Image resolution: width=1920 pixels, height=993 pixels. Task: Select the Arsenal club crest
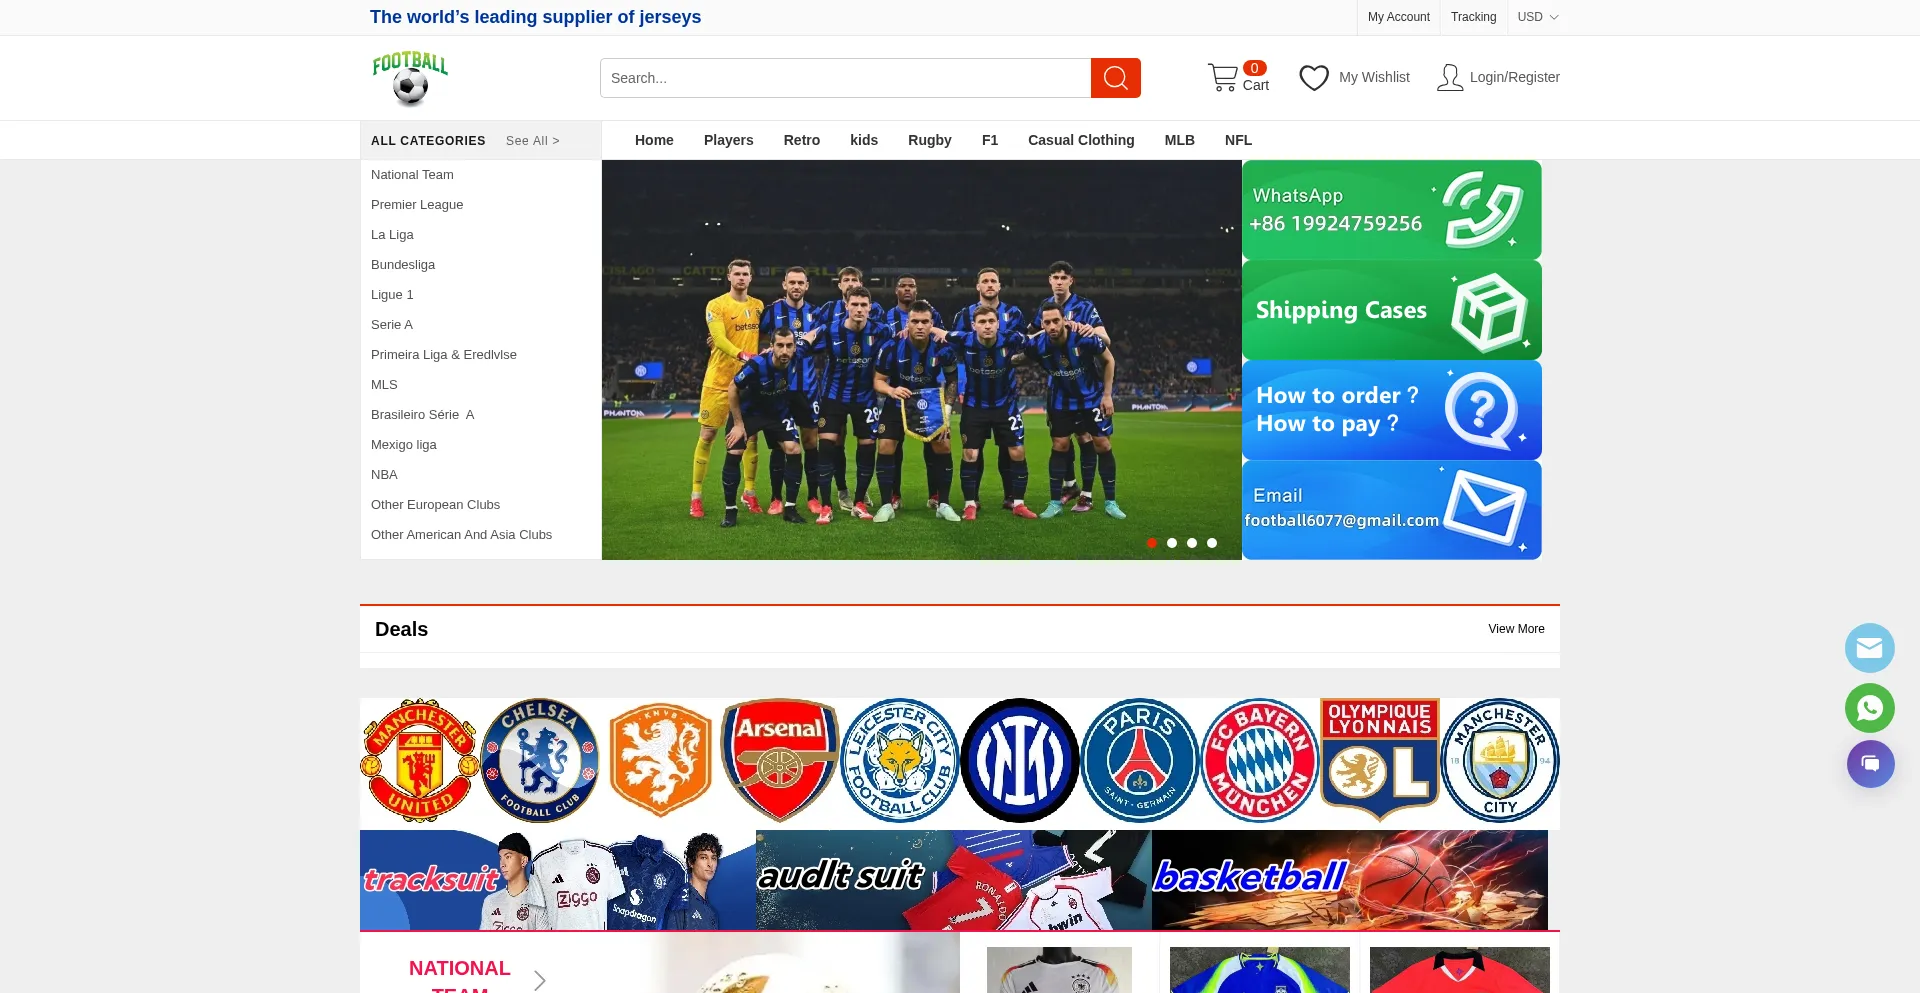[779, 760]
